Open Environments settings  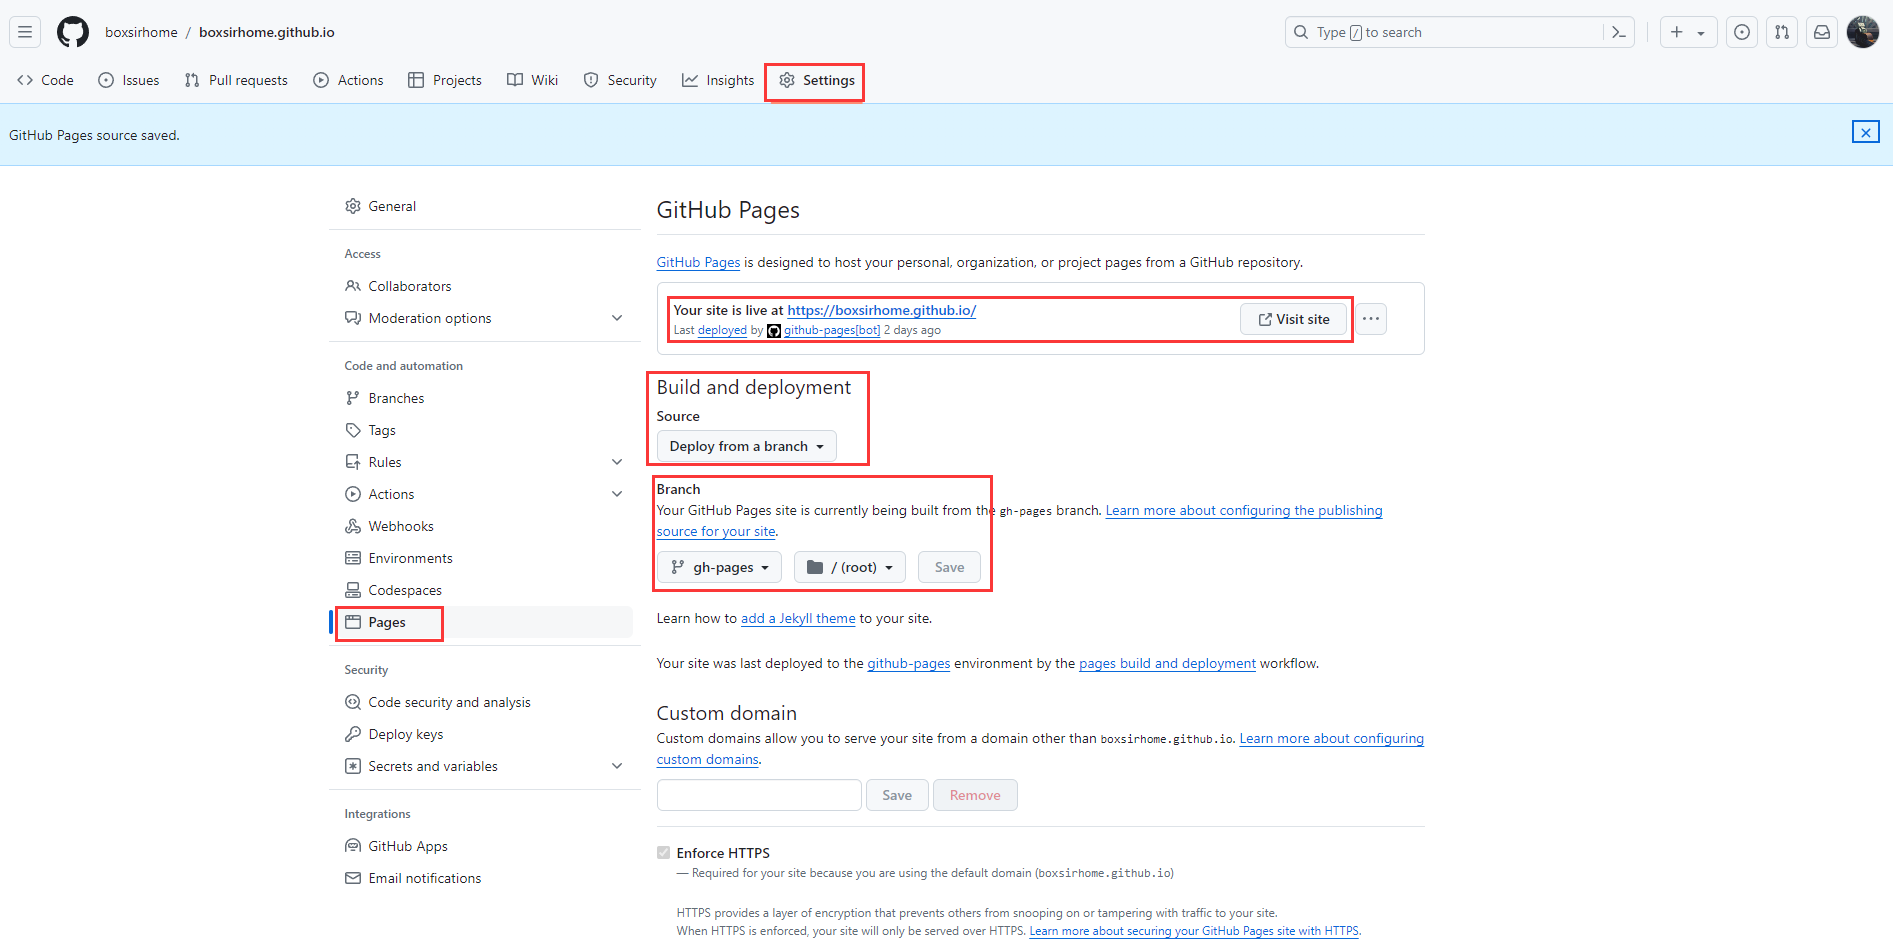point(484,558)
